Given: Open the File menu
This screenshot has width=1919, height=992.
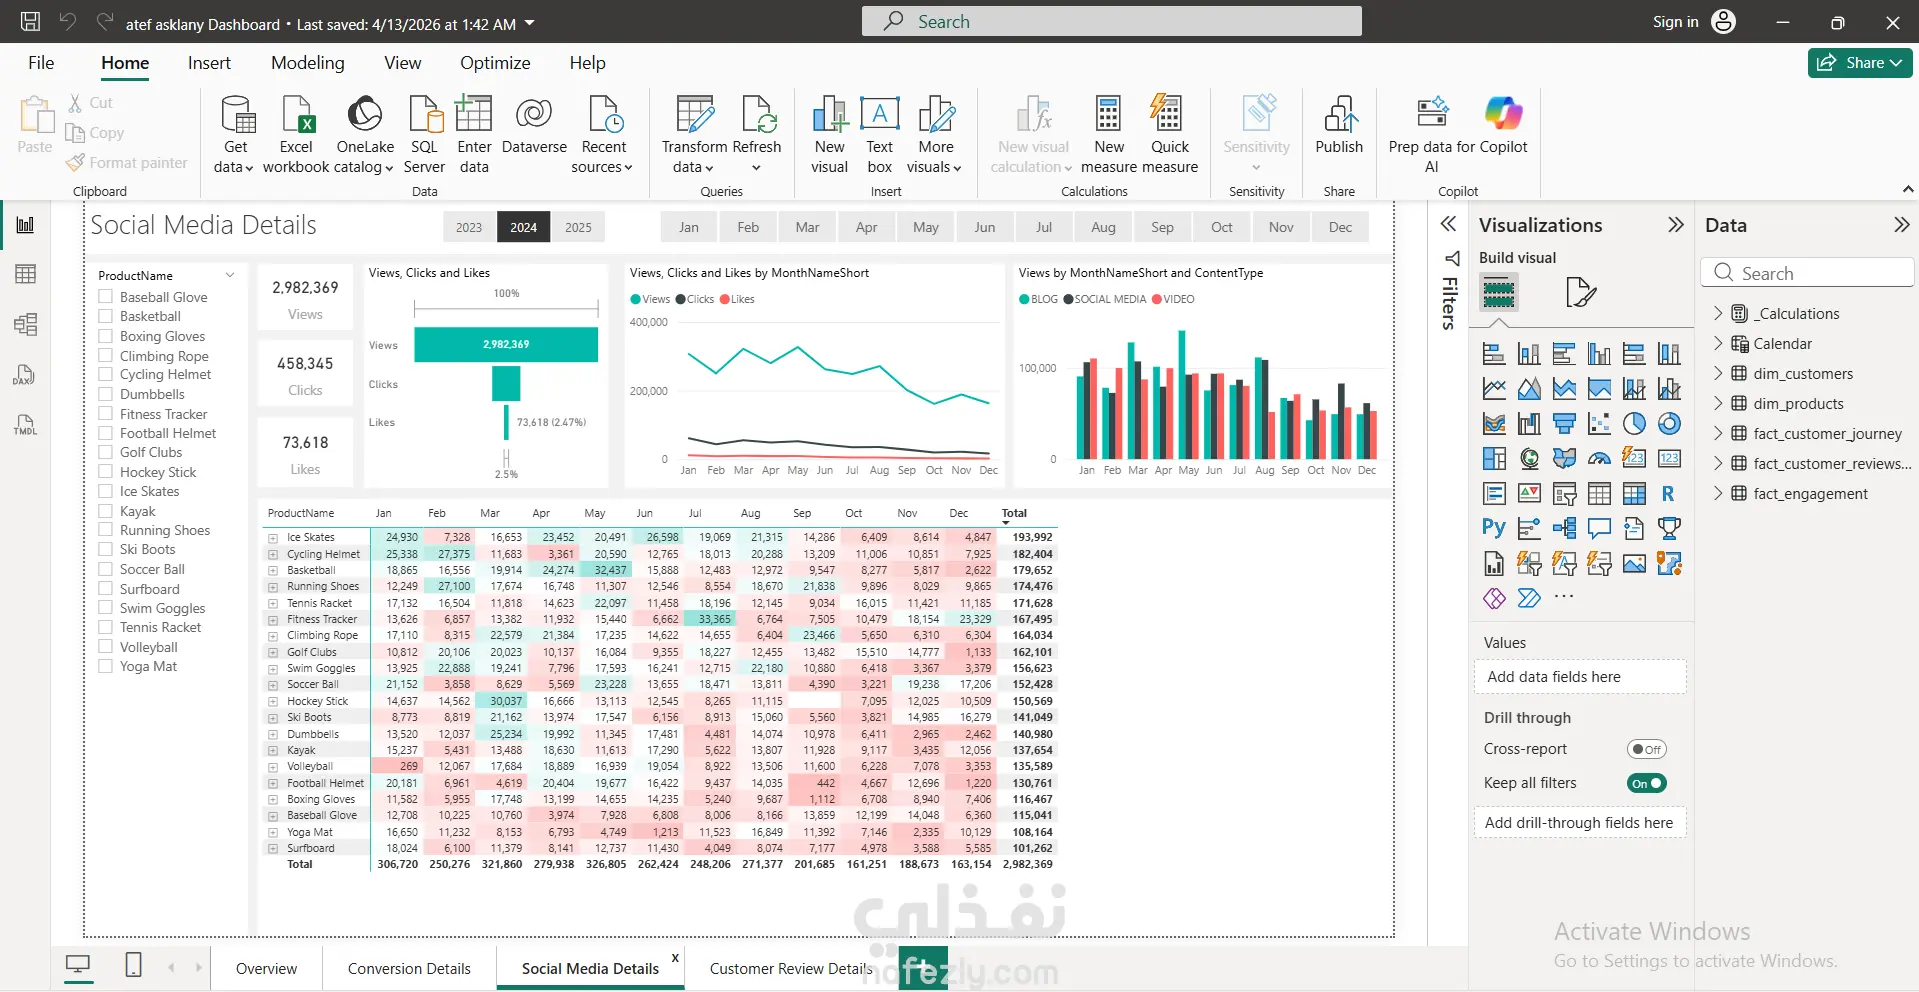Looking at the screenshot, I should [x=41, y=63].
